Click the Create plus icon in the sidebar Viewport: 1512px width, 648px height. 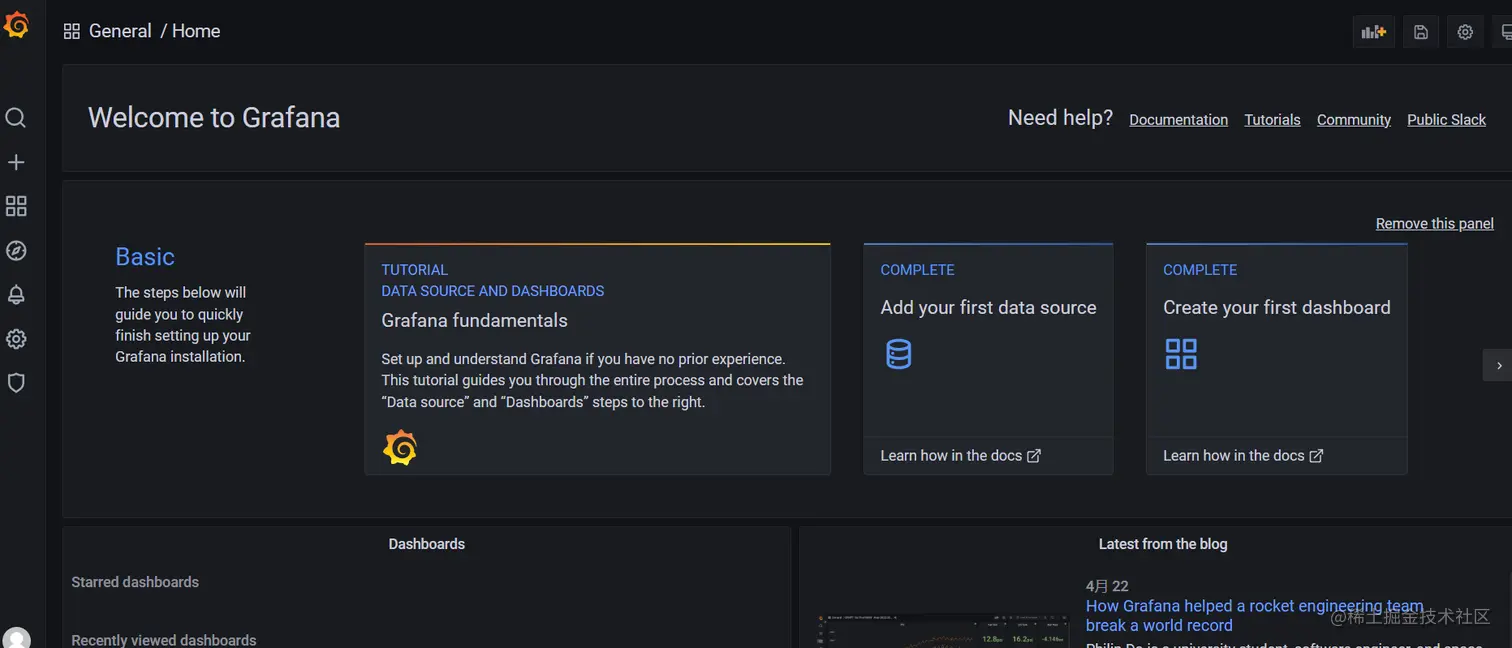click(x=16, y=162)
